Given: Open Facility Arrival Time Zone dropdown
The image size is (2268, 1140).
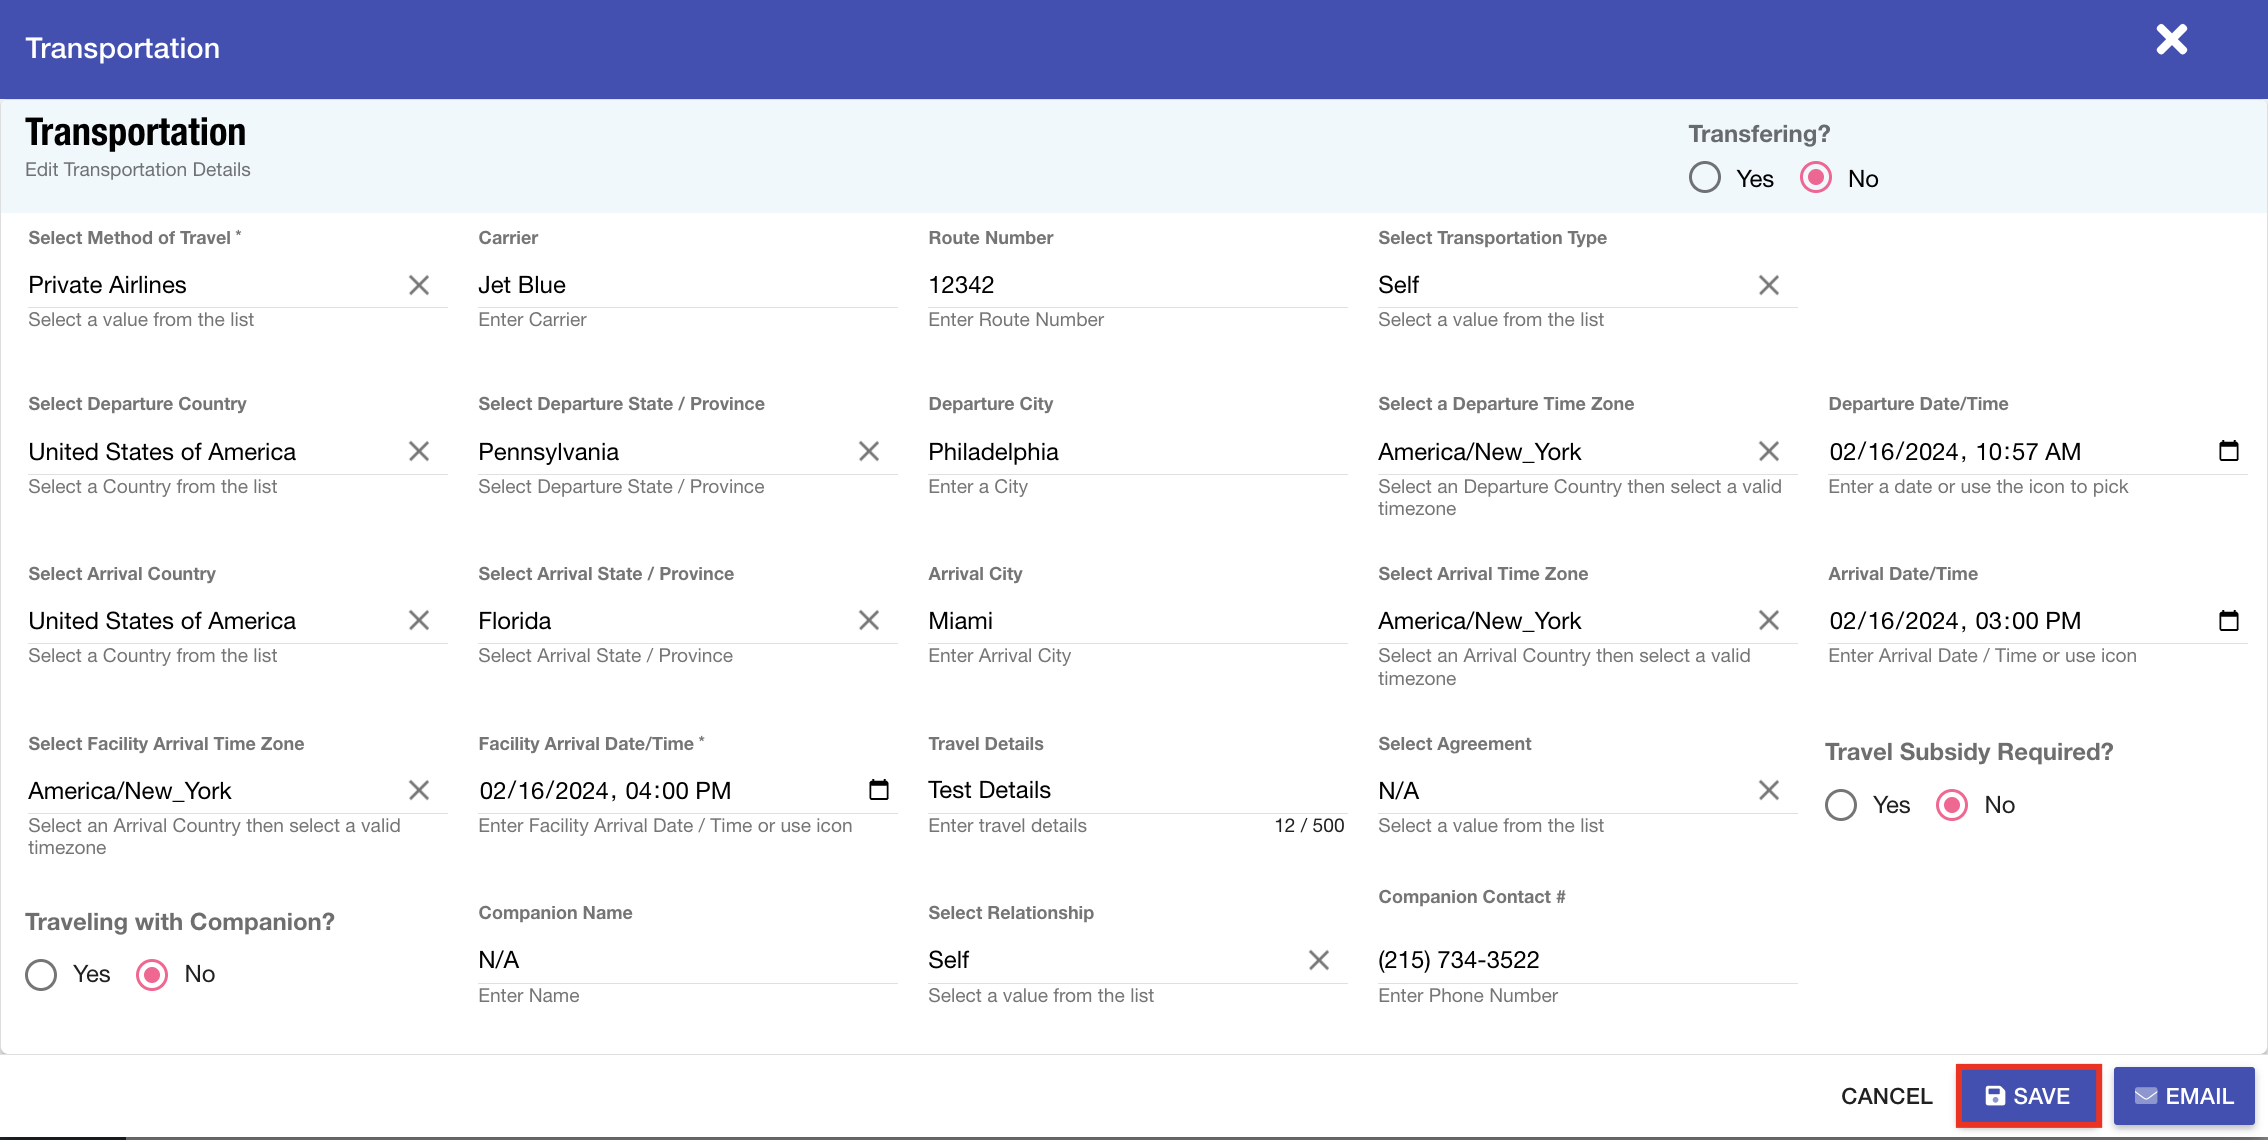Looking at the screenshot, I should point(210,791).
